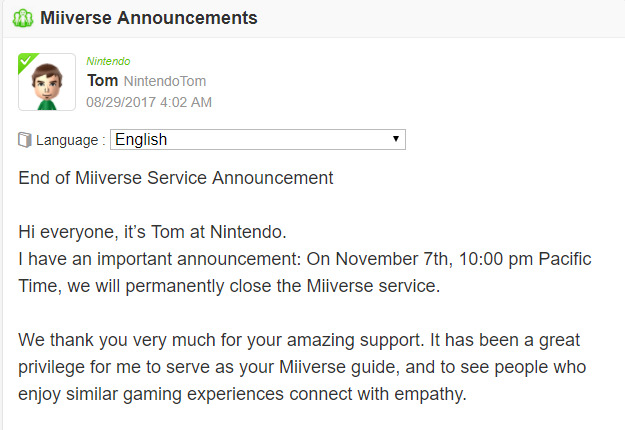Viewport: 625px width, 430px height.
Task: Open the English language dropdown
Action: pyautogui.click(x=258, y=139)
